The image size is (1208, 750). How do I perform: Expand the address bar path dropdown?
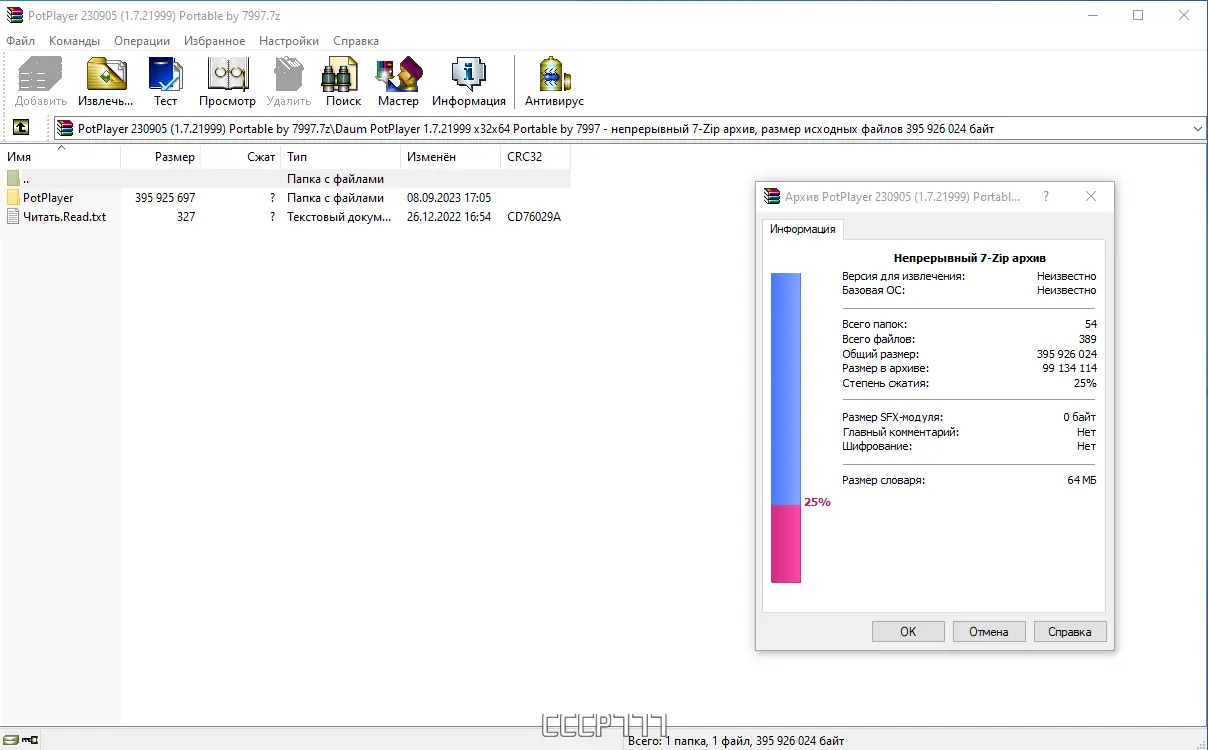[x=1196, y=128]
